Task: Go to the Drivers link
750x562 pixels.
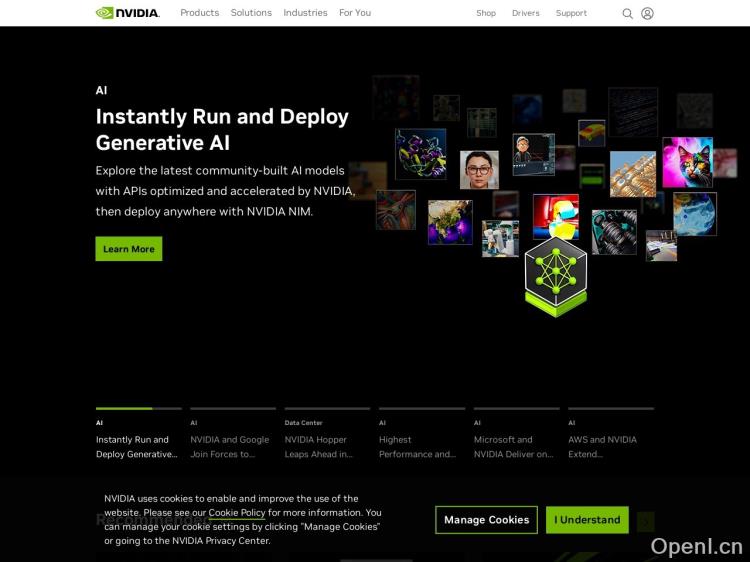Action: 526,13
